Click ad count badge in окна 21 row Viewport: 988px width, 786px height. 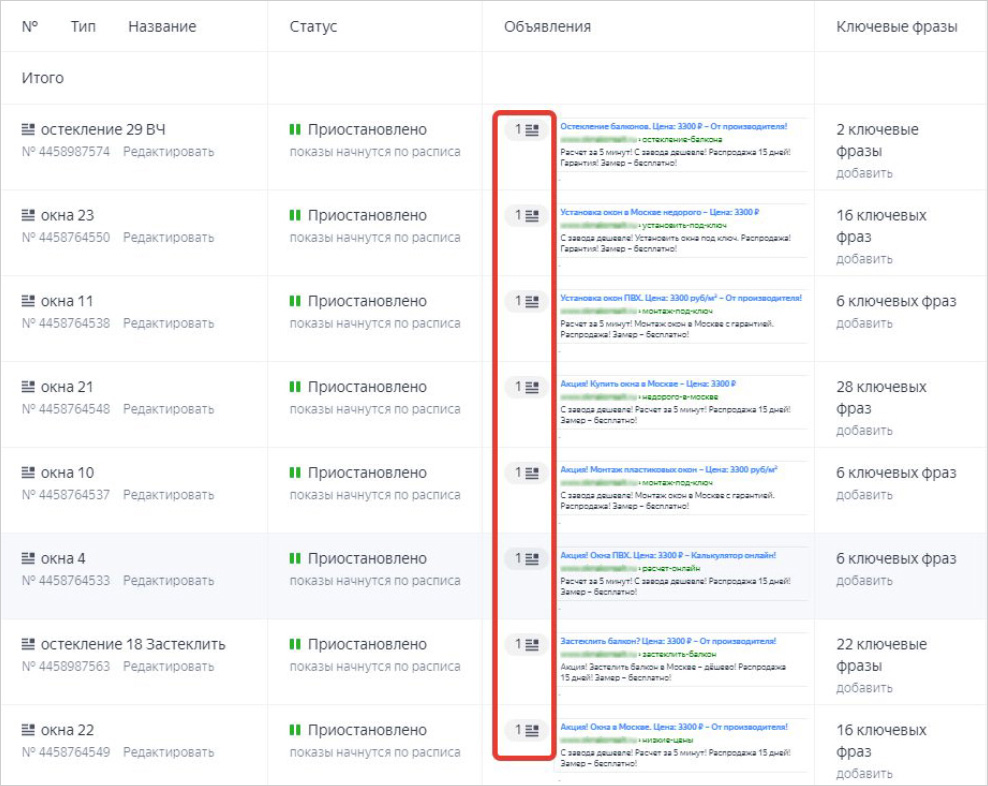pos(526,387)
